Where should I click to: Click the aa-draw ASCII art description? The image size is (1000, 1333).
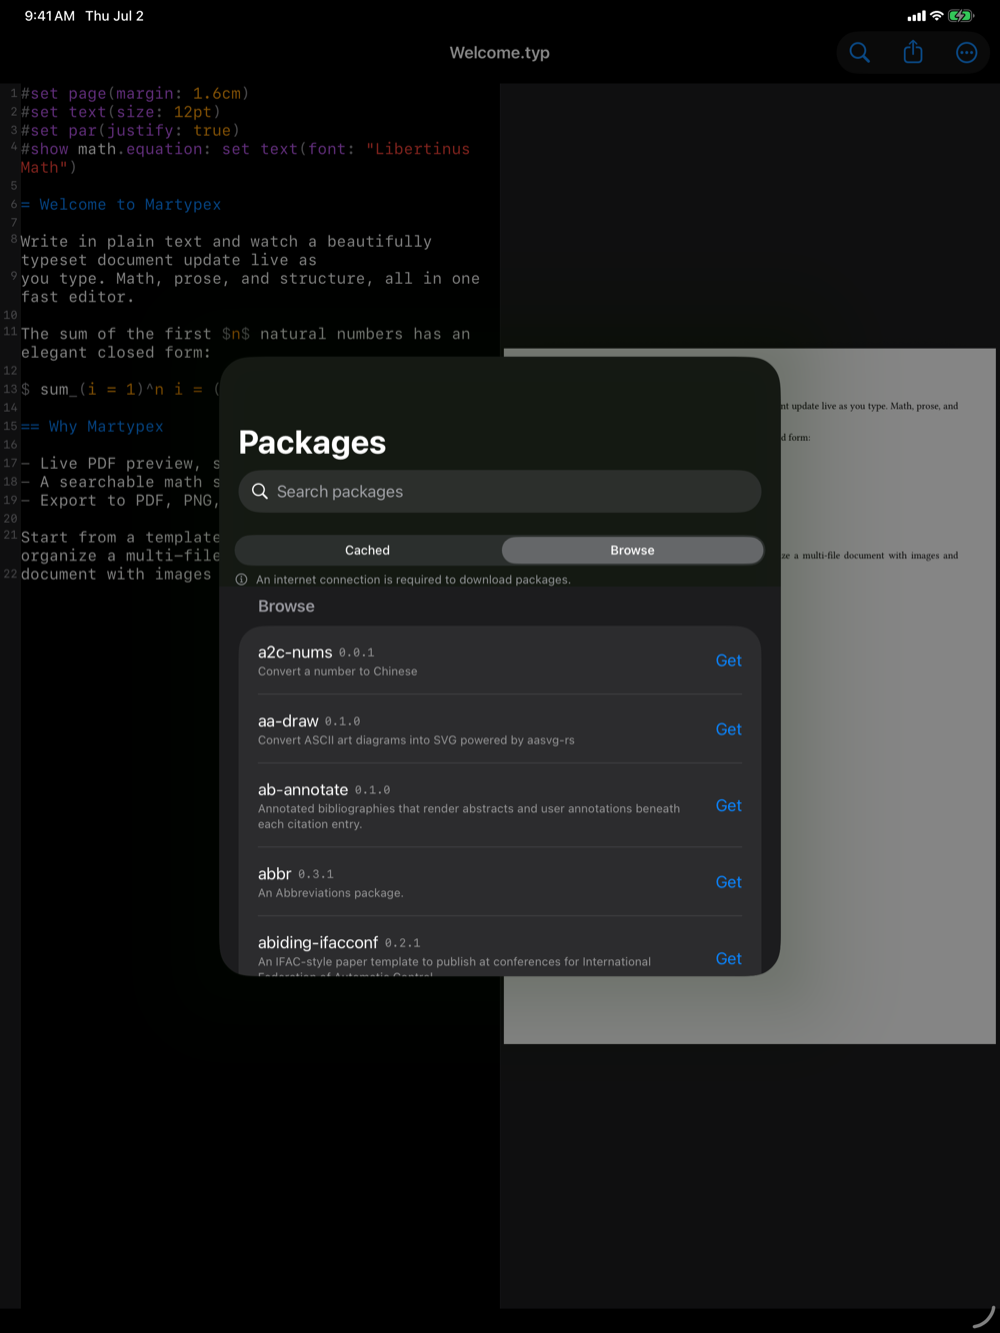click(x=416, y=741)
